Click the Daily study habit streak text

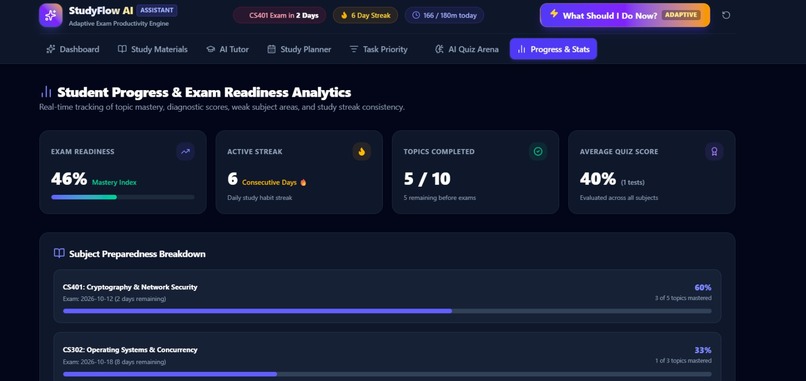pos(260,198)
